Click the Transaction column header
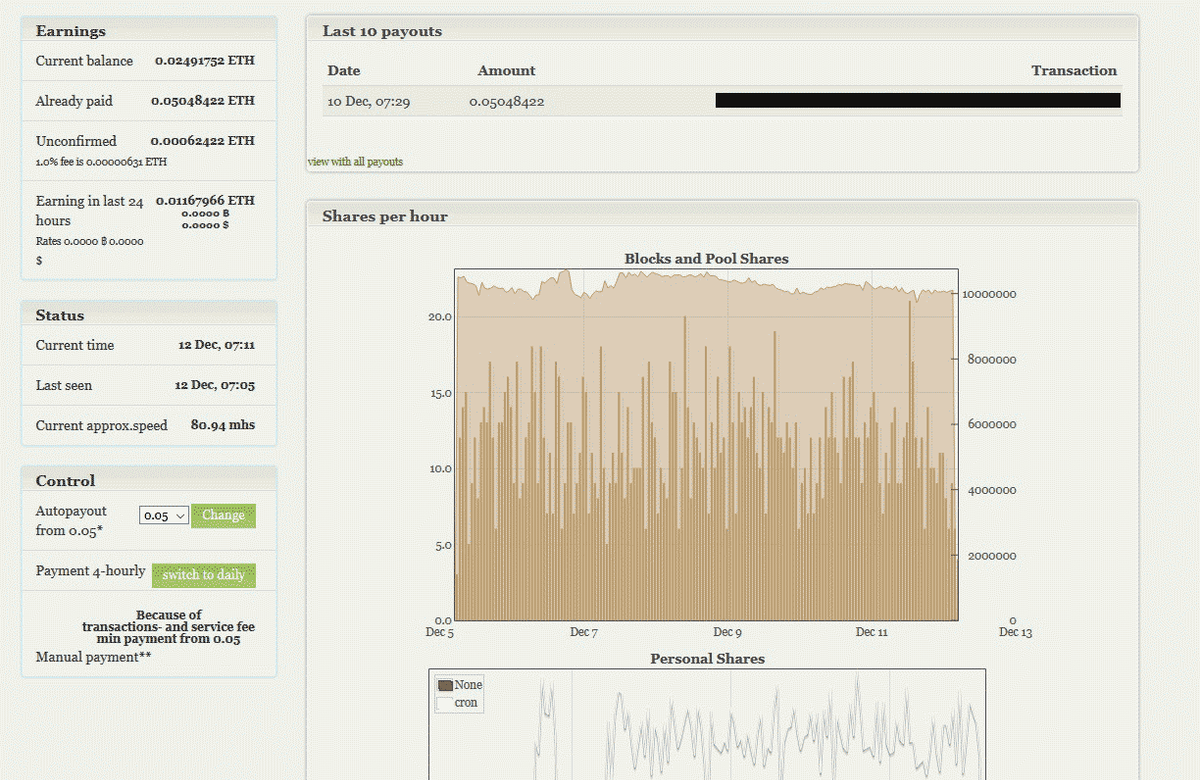Screen dimensions: 1200x780 1073,71
